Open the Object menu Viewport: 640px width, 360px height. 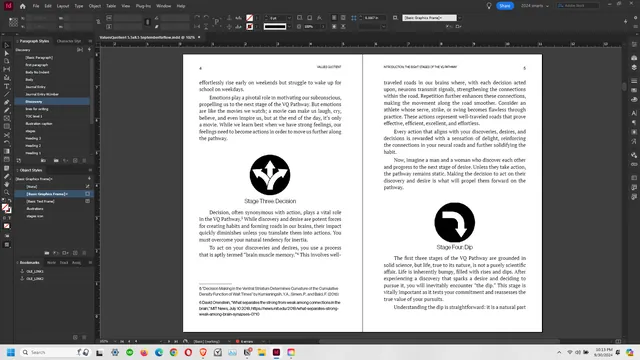pyautogui.click(x=95, y=6)
